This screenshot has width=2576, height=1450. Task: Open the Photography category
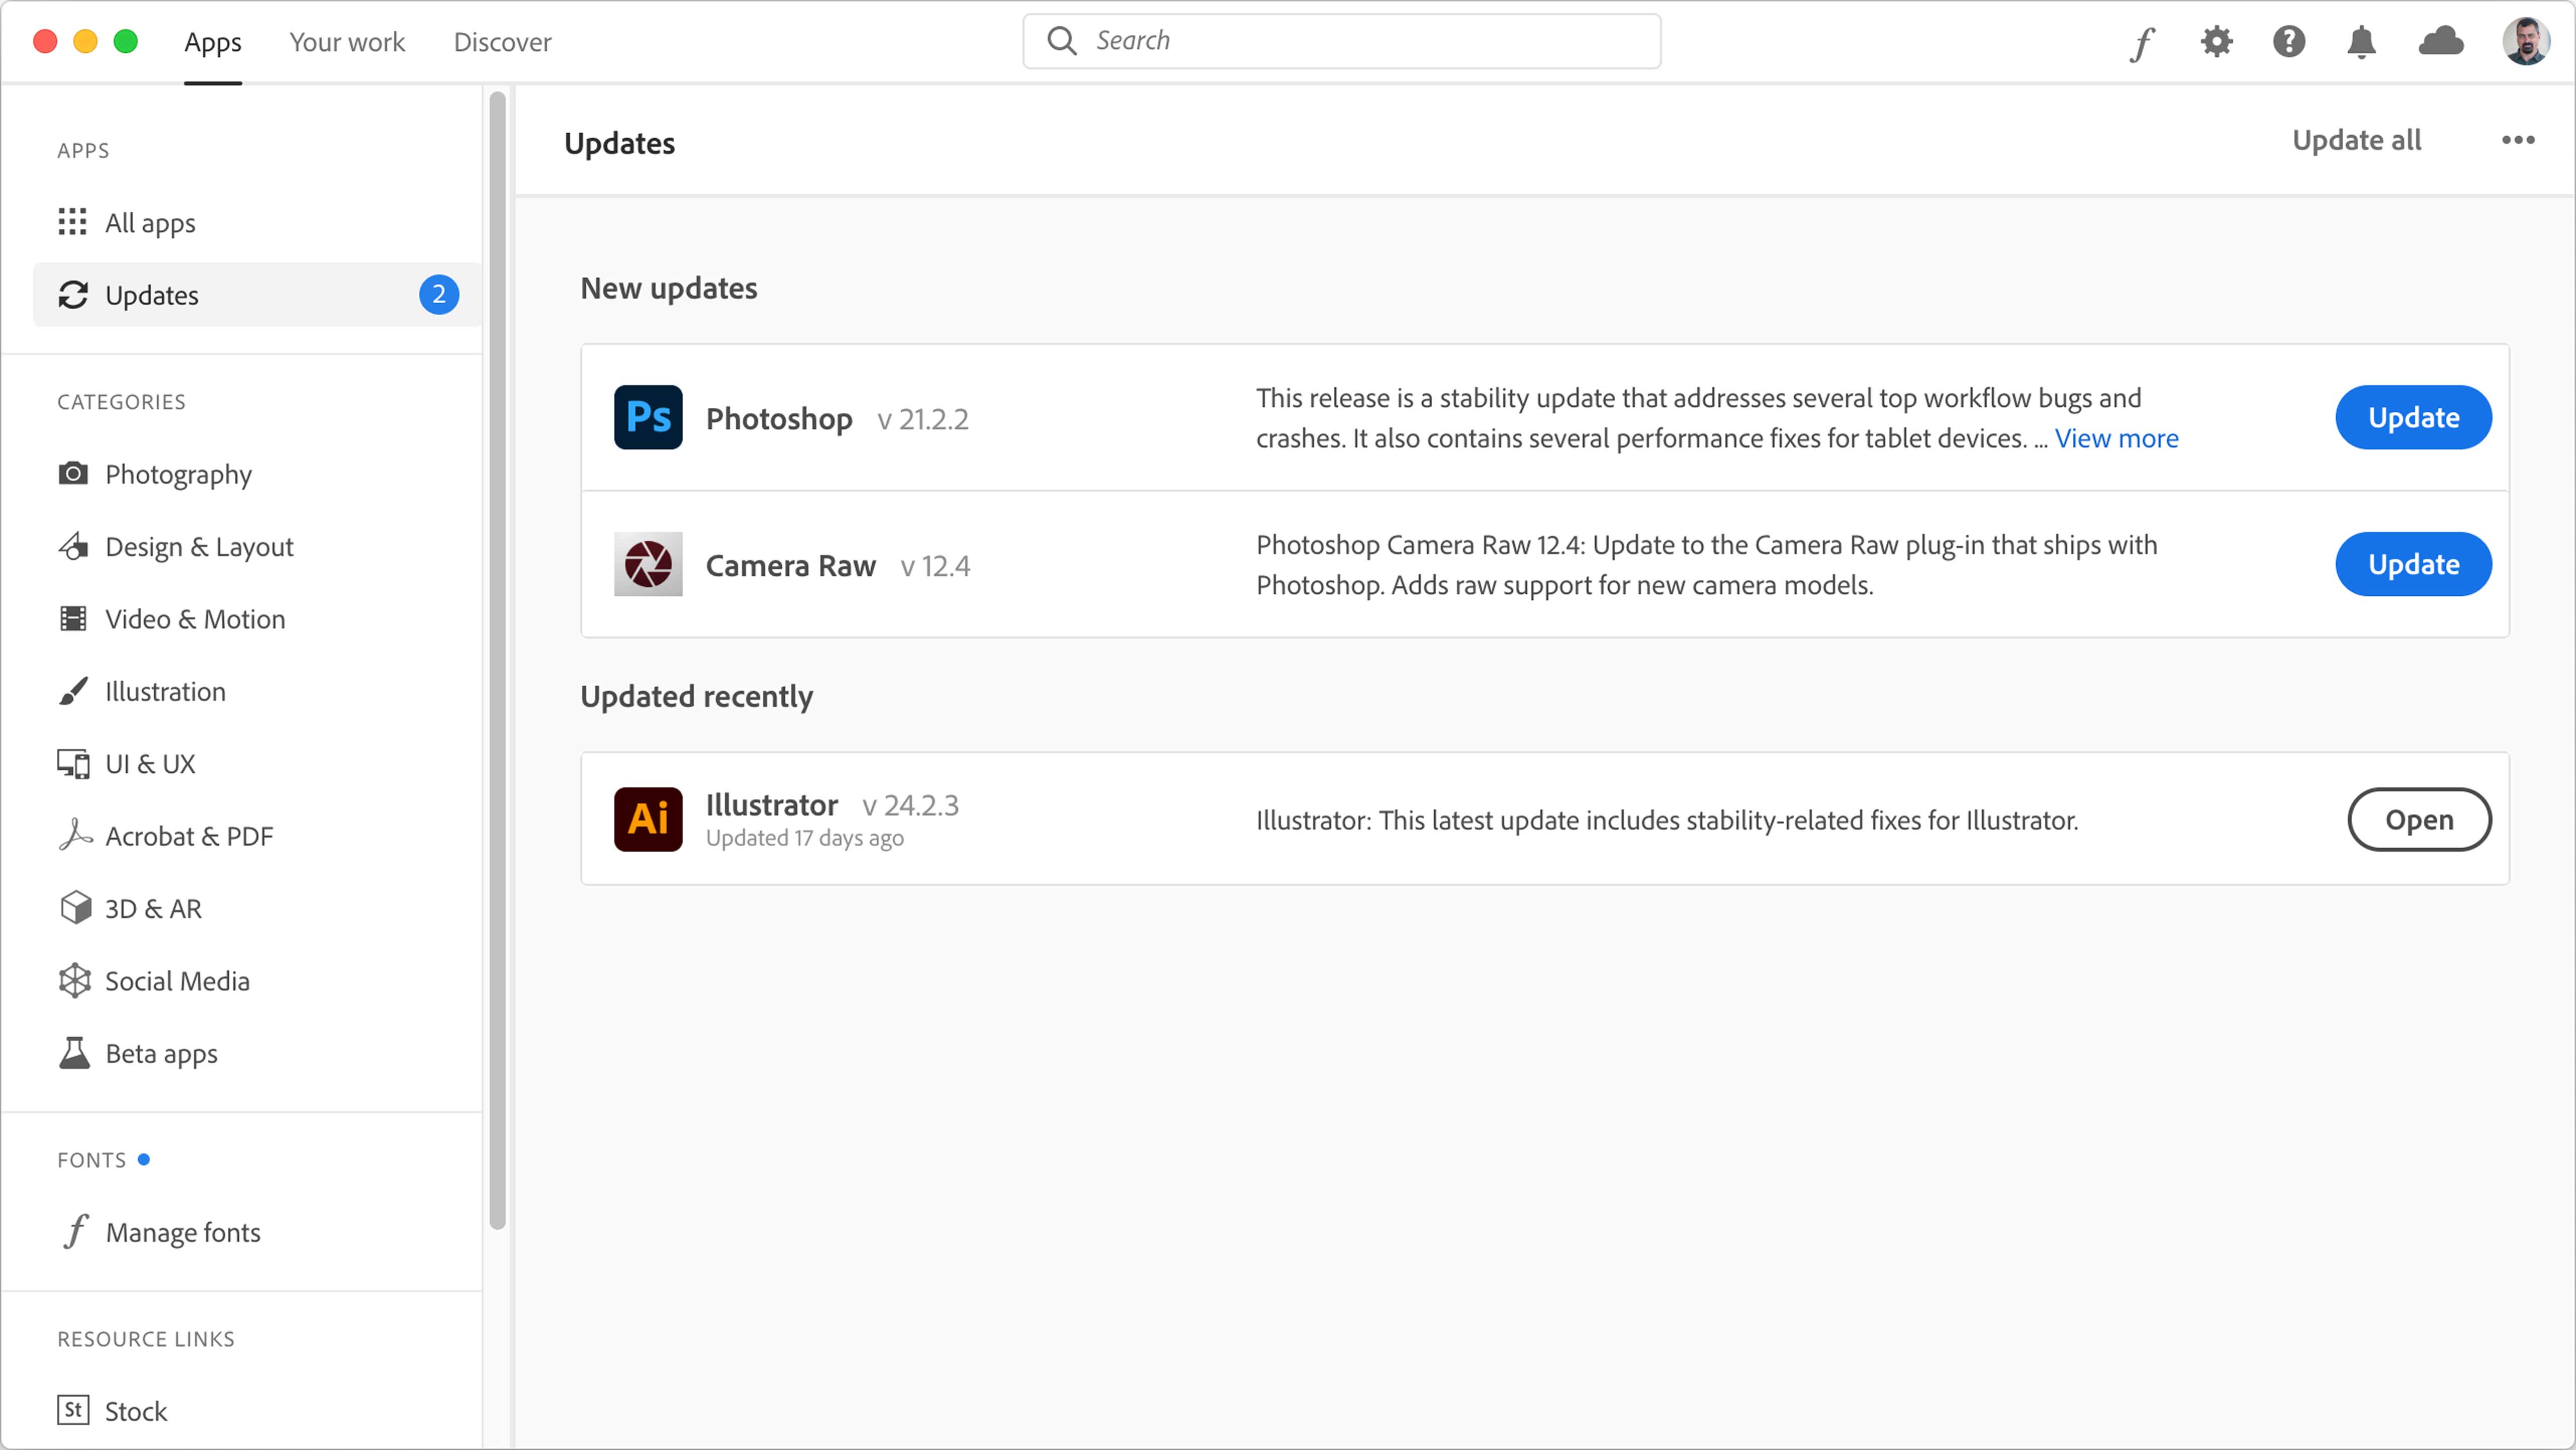pyautogui.click(x=258, y=474)
